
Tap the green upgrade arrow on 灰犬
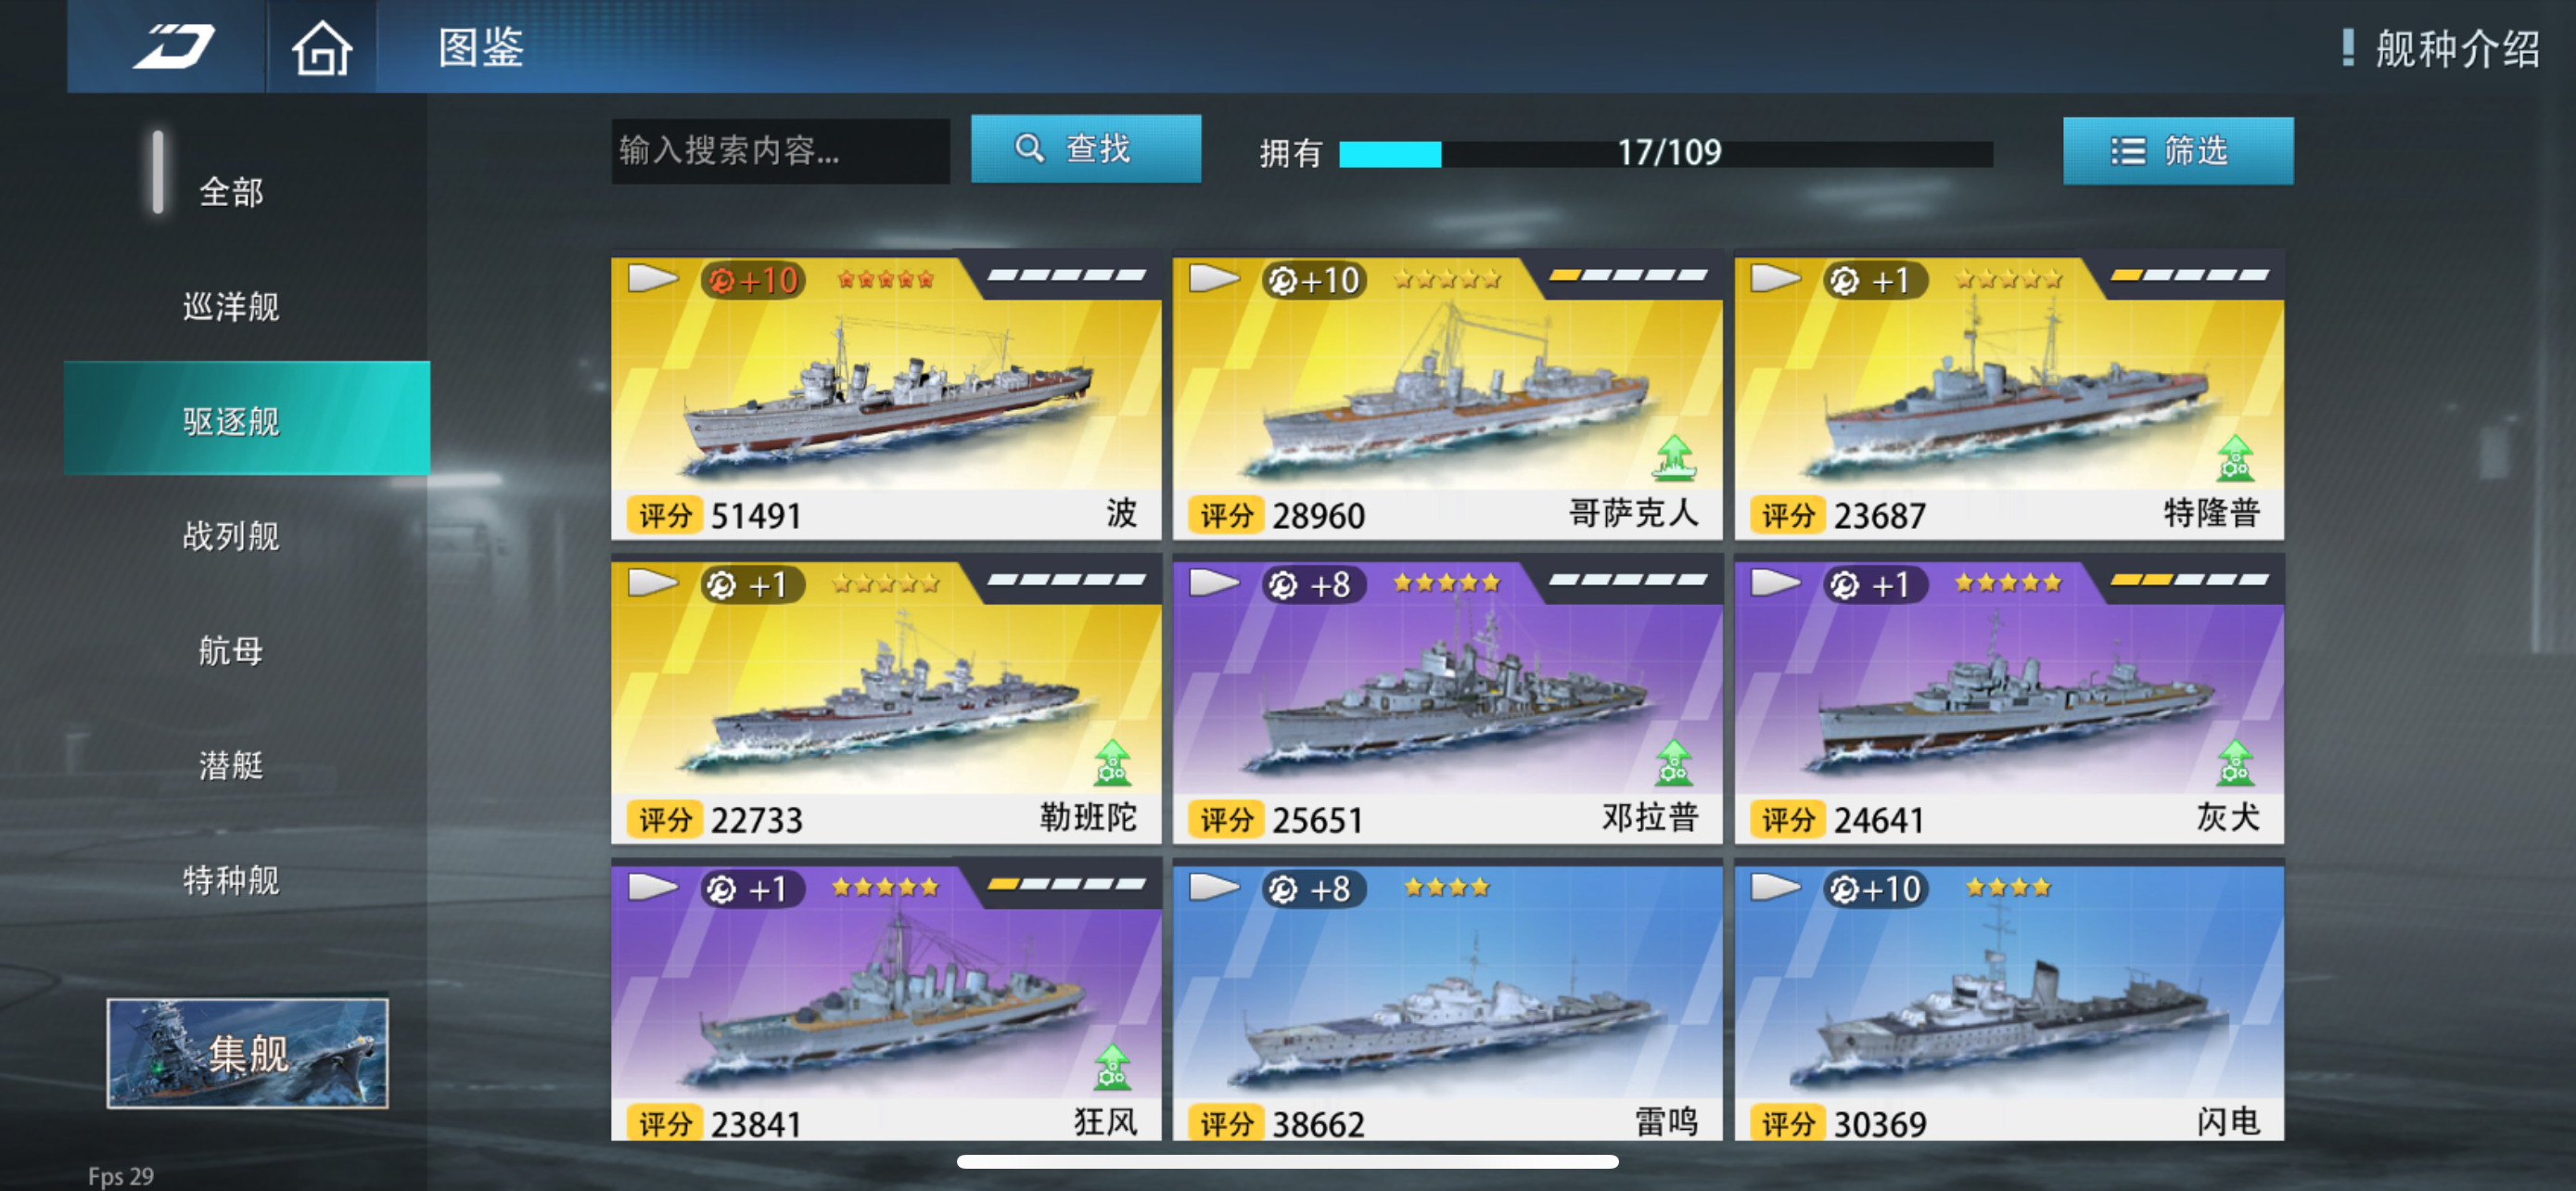point(2235,762)
